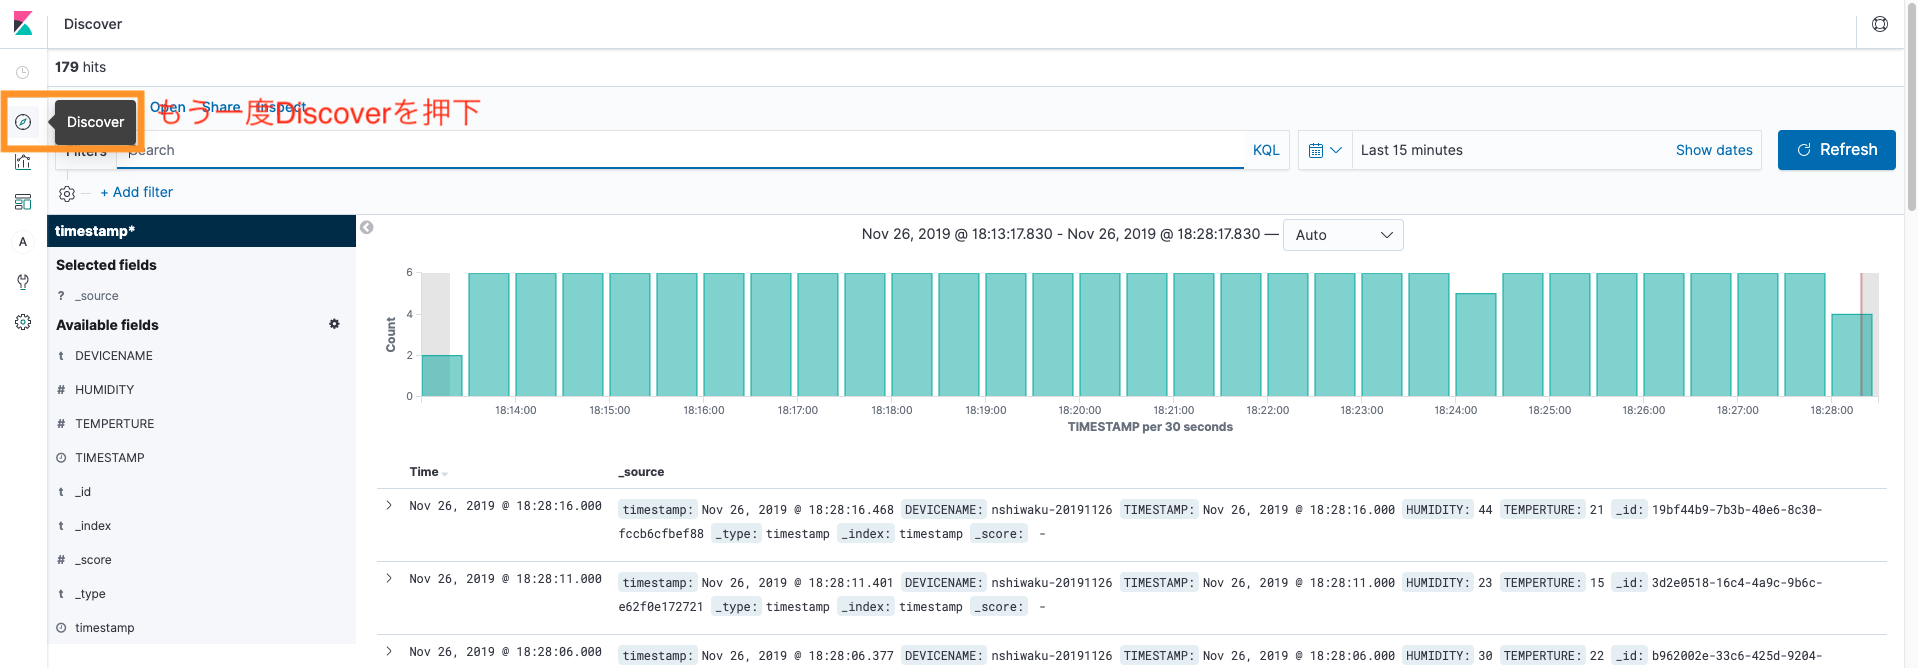Open Dev Tools wrench icon
This screenshot has height=668, width=1918.
click(23, 282)
